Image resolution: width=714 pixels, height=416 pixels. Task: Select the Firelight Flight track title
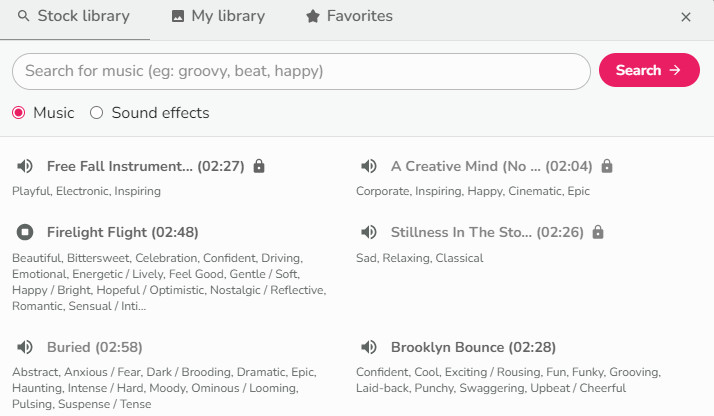click(x=122, y=232)
